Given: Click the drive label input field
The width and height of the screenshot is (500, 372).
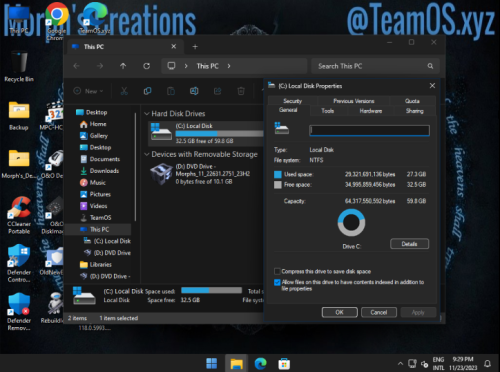Looking at the screenshot, I should pyautogui.click(x=369, y=130).
